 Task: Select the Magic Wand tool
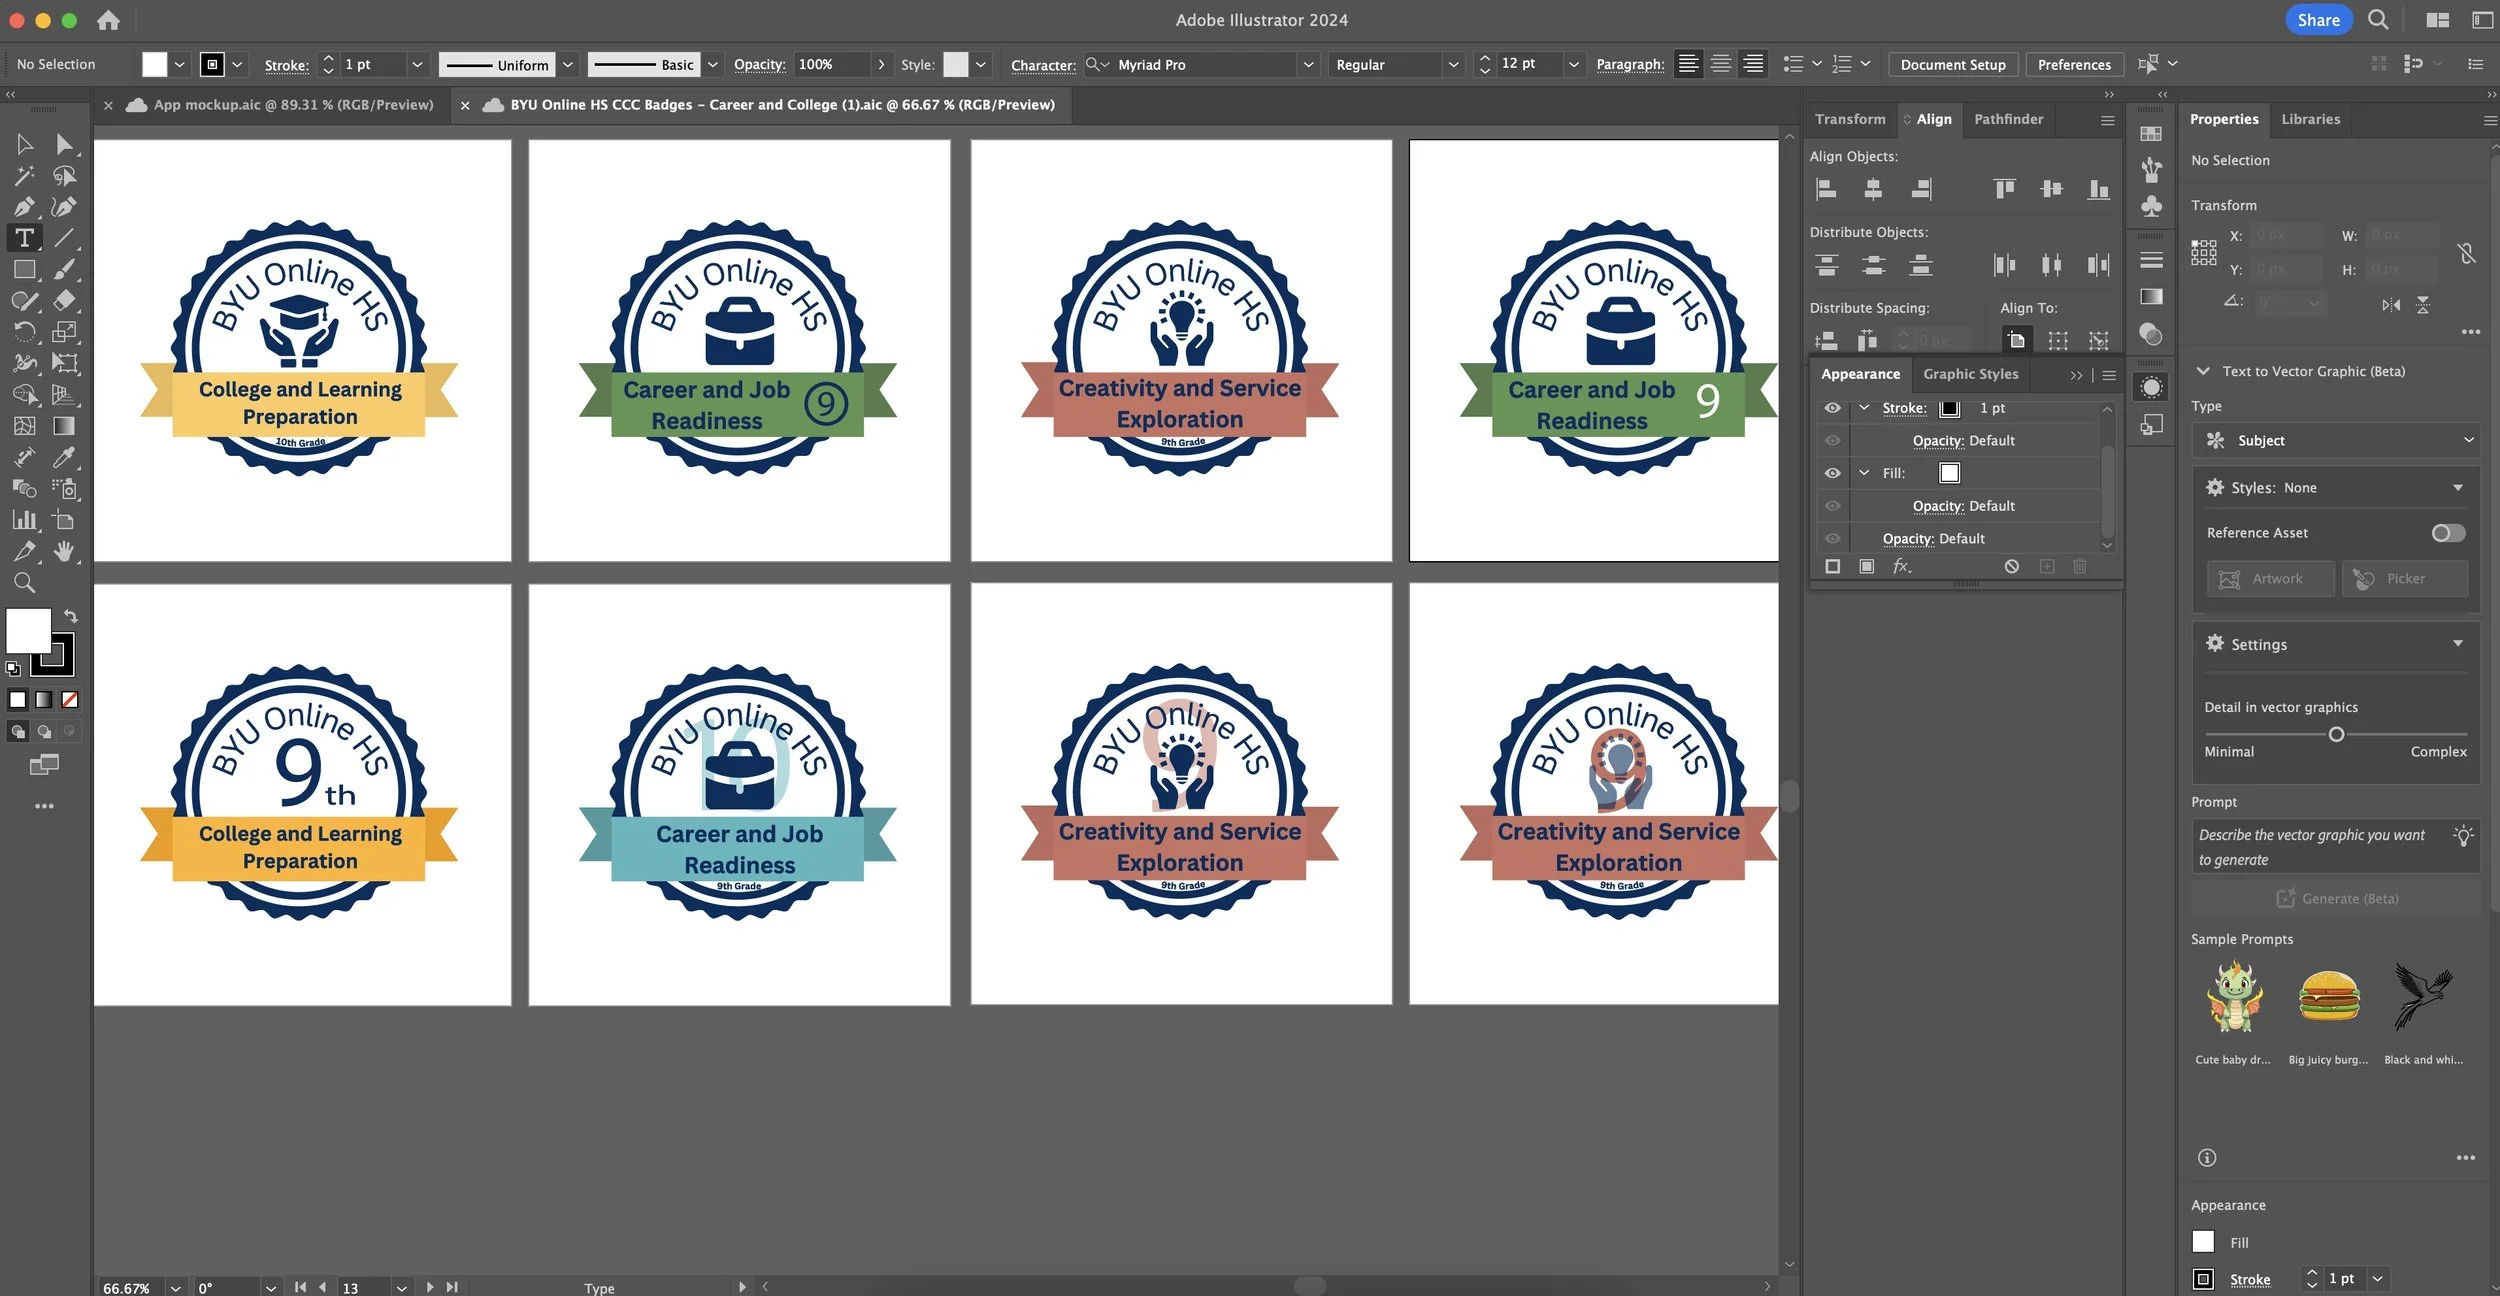25,176
